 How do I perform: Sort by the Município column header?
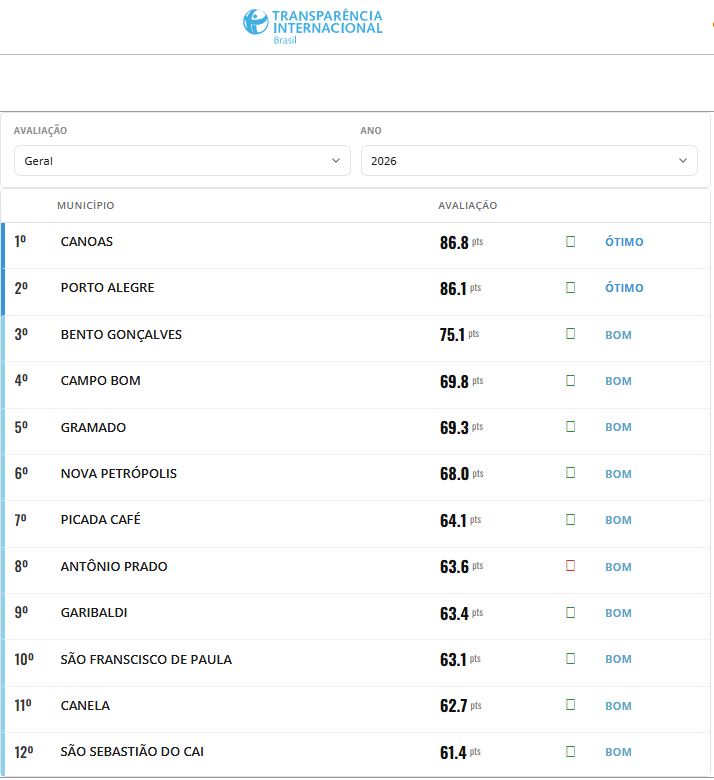[86, 205]
